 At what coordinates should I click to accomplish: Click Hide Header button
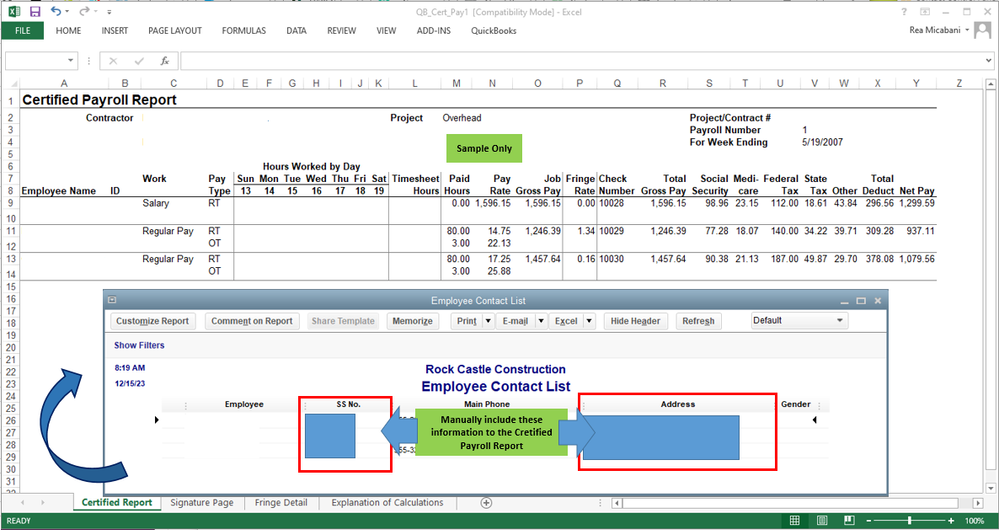[635, 321]
